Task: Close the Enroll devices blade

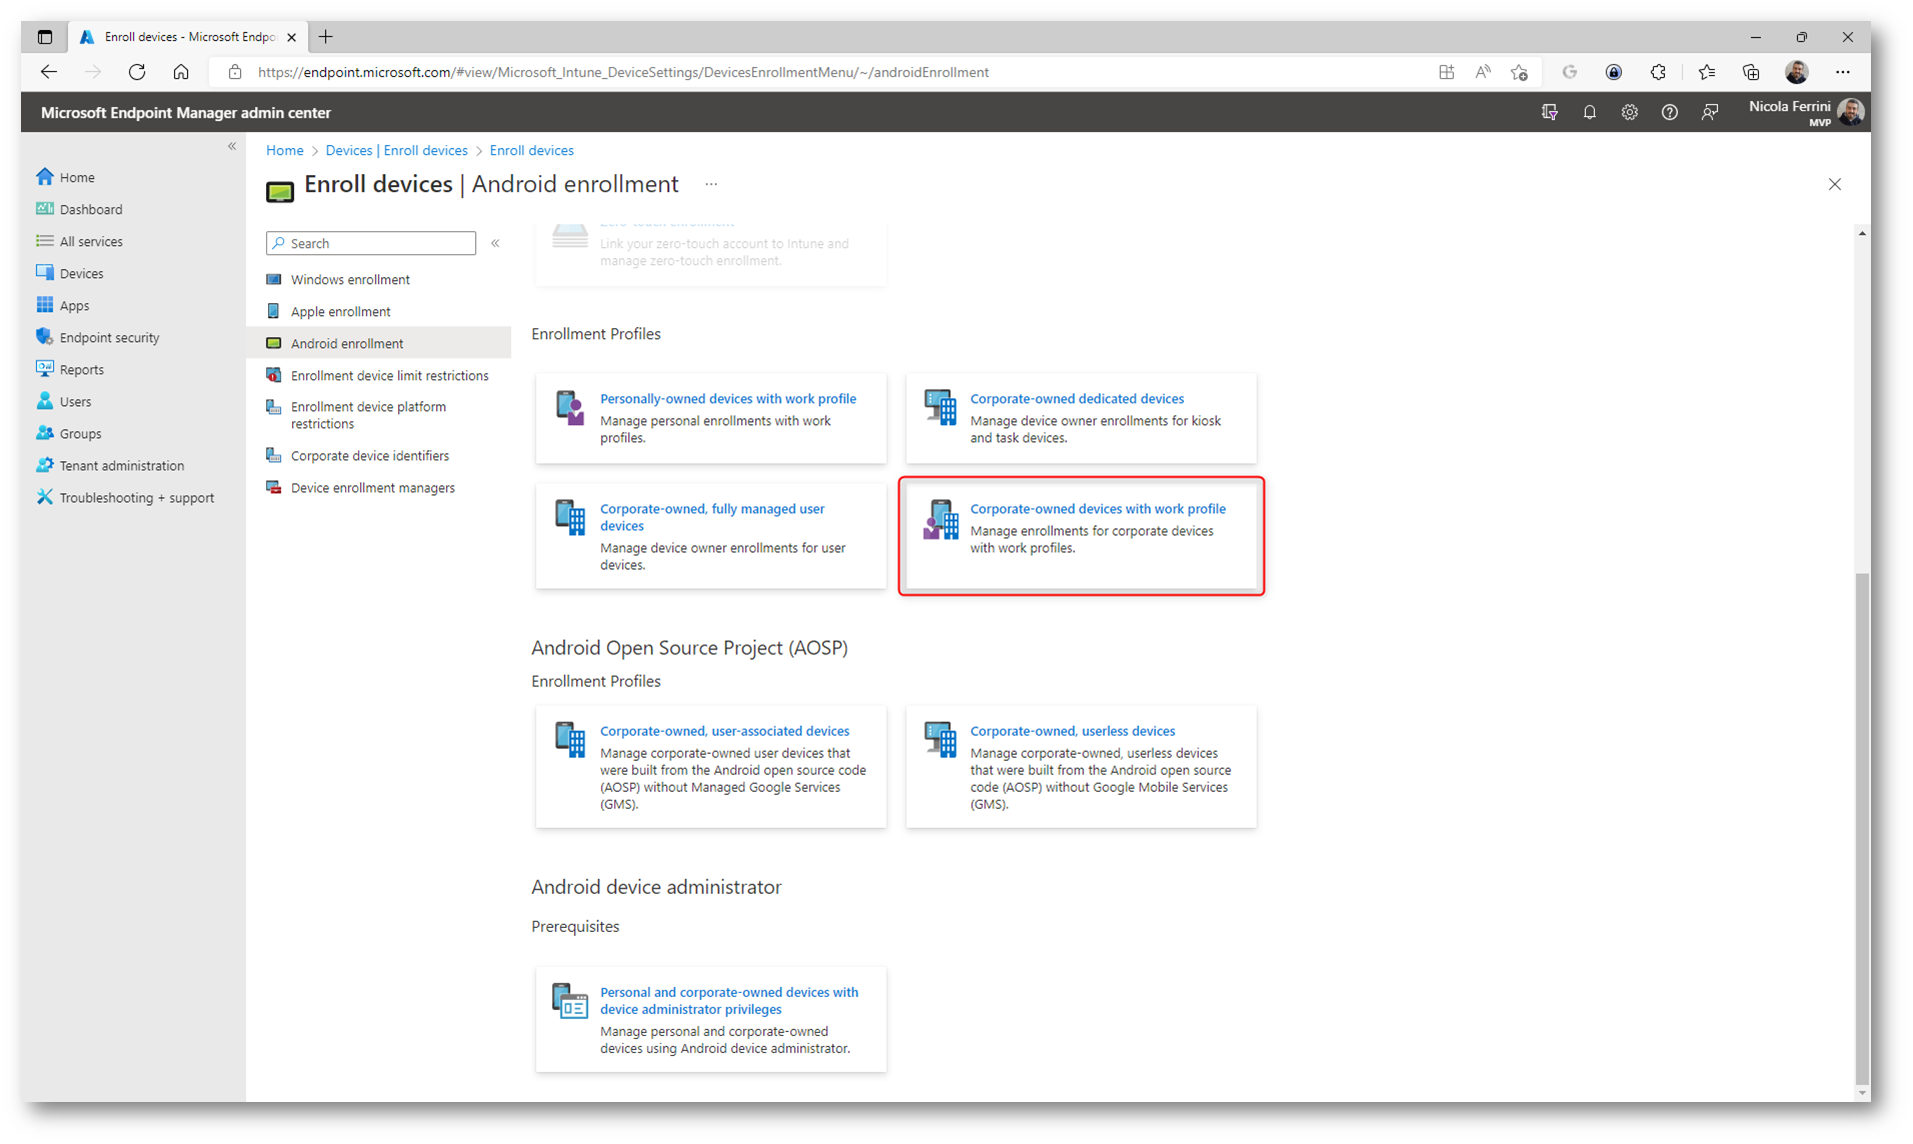Action: tap(1834, 184)
